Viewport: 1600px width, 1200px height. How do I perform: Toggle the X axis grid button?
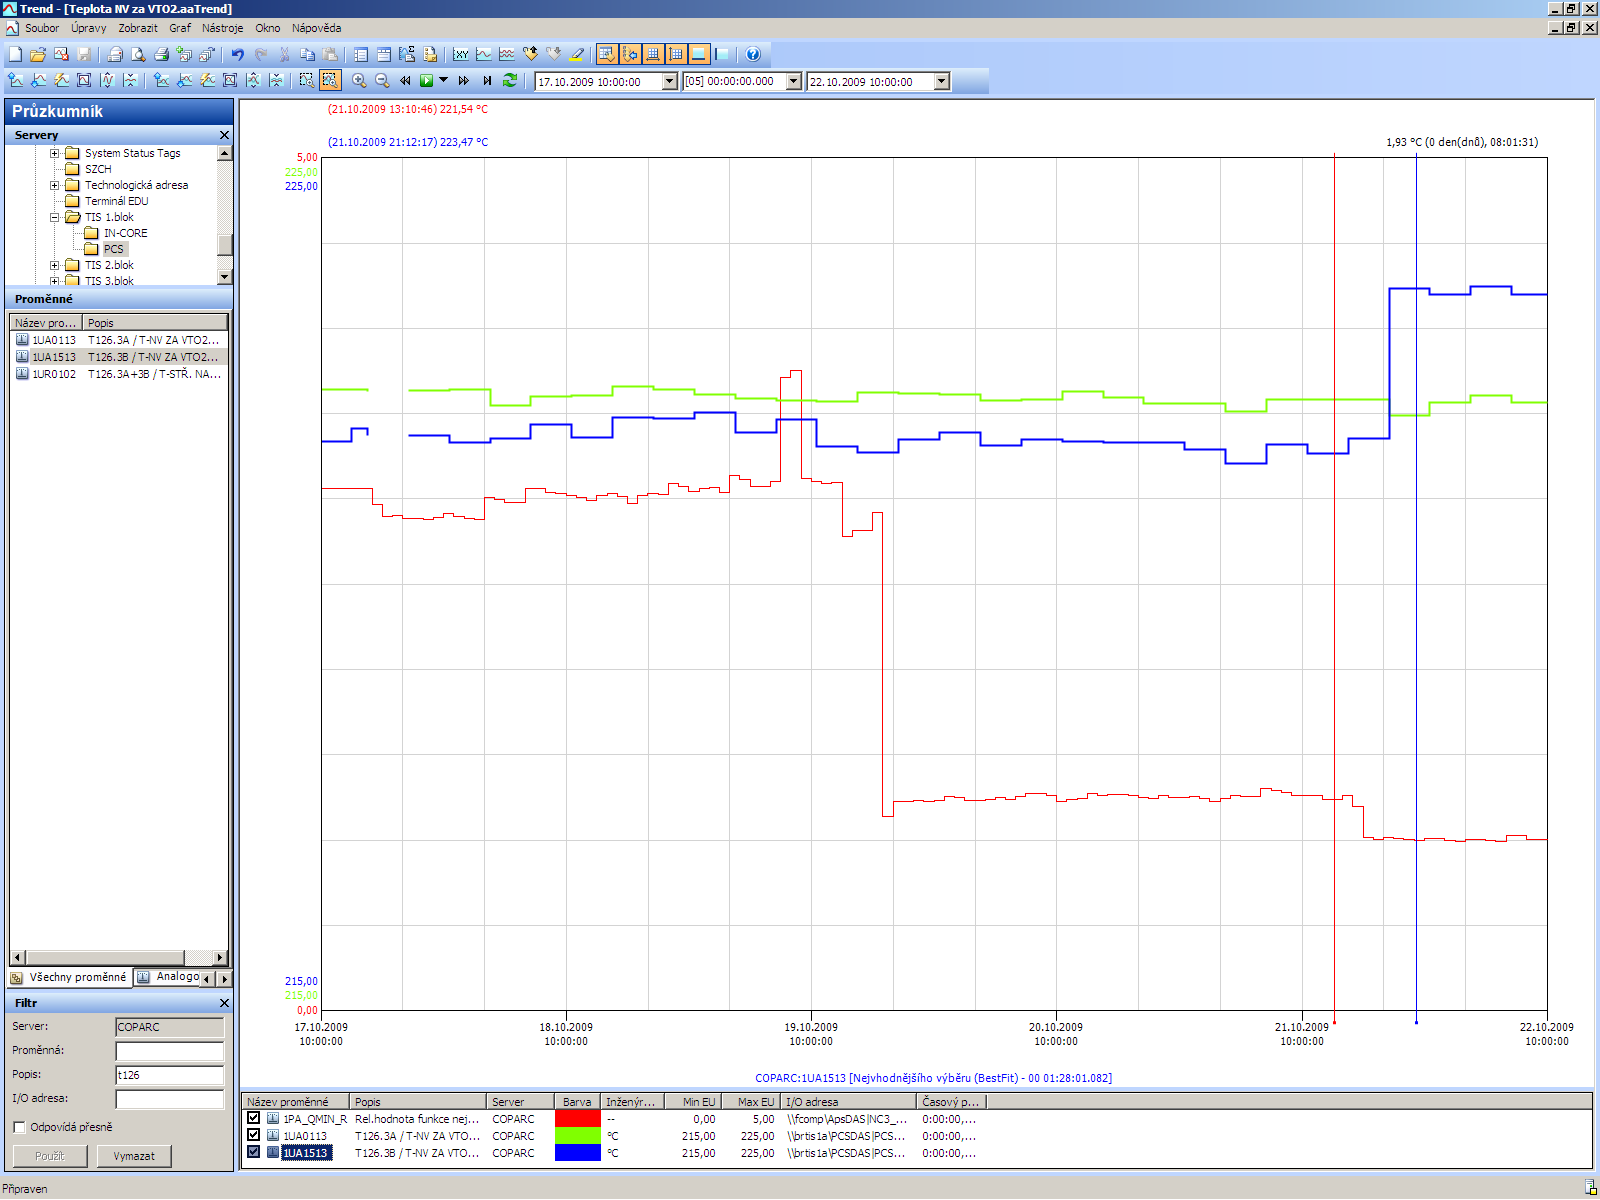pos(652,54)
